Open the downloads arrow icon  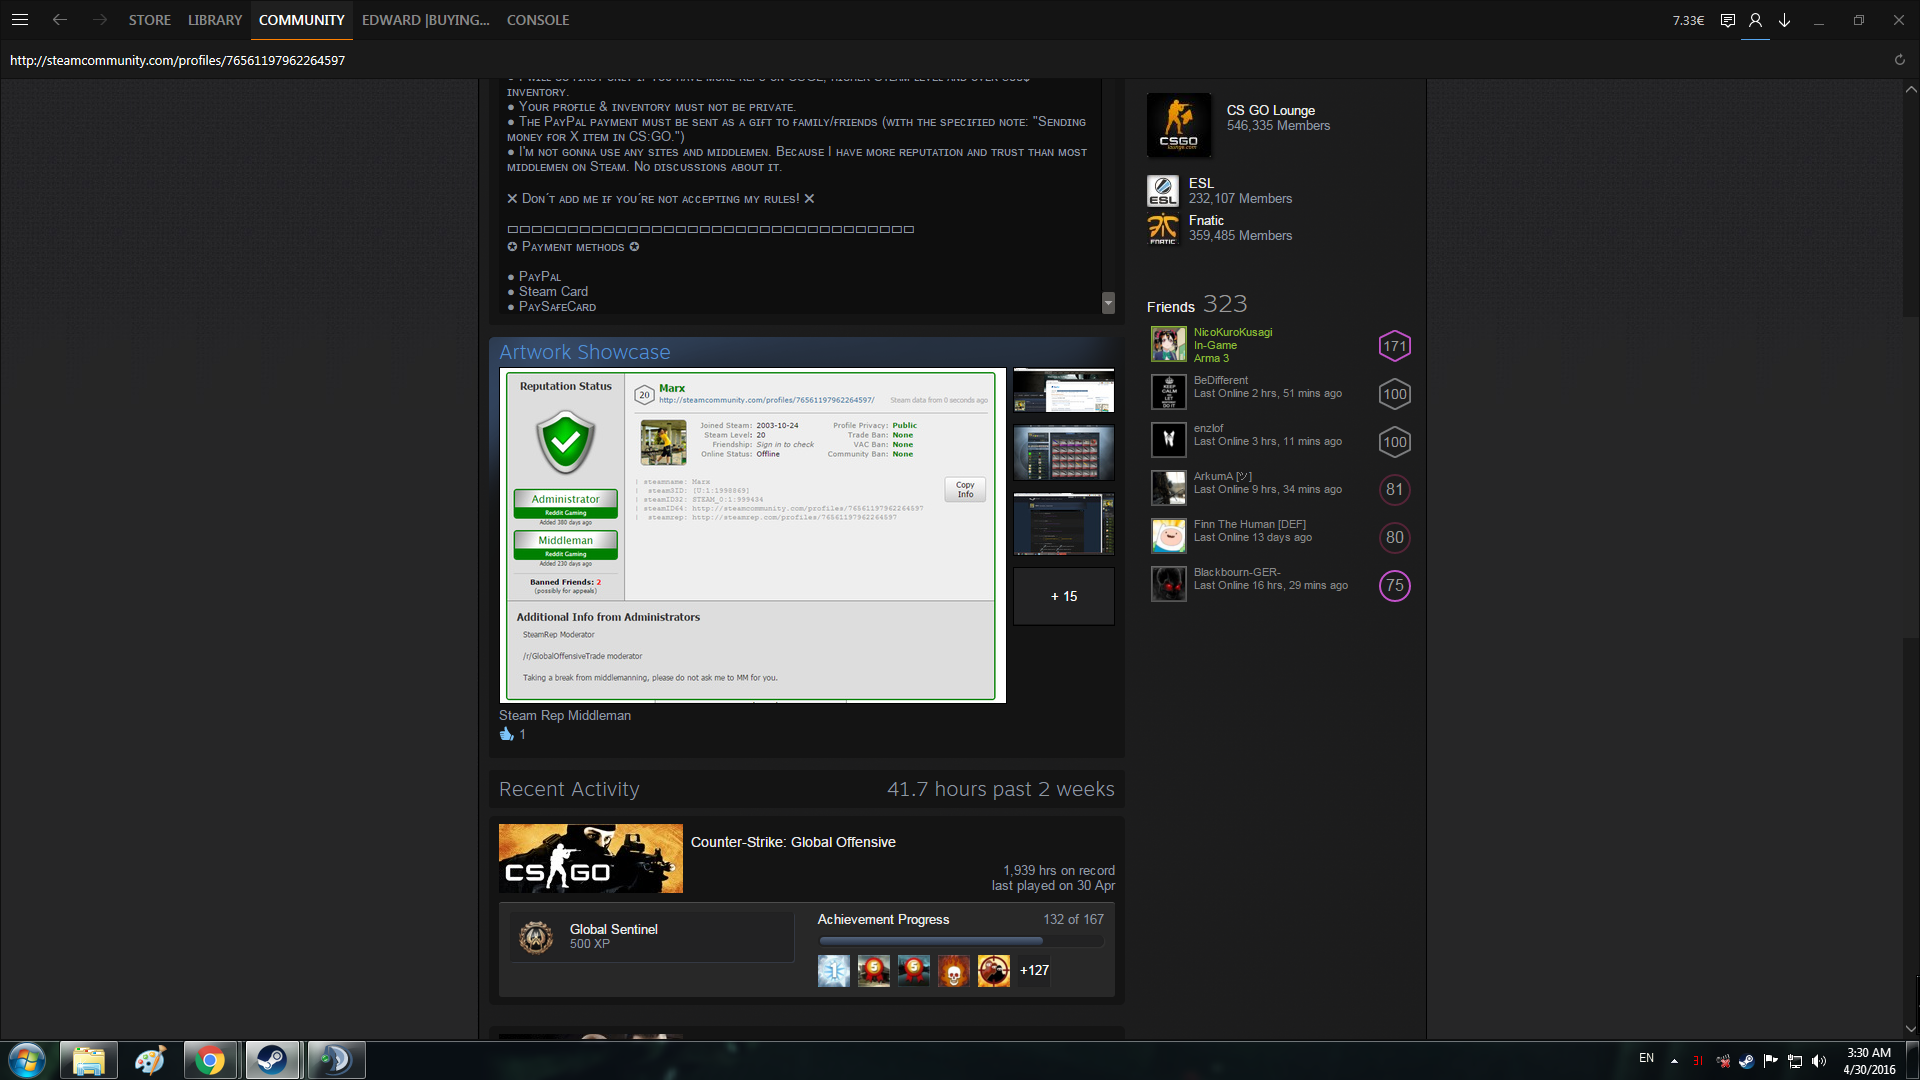pos(1784,20)
